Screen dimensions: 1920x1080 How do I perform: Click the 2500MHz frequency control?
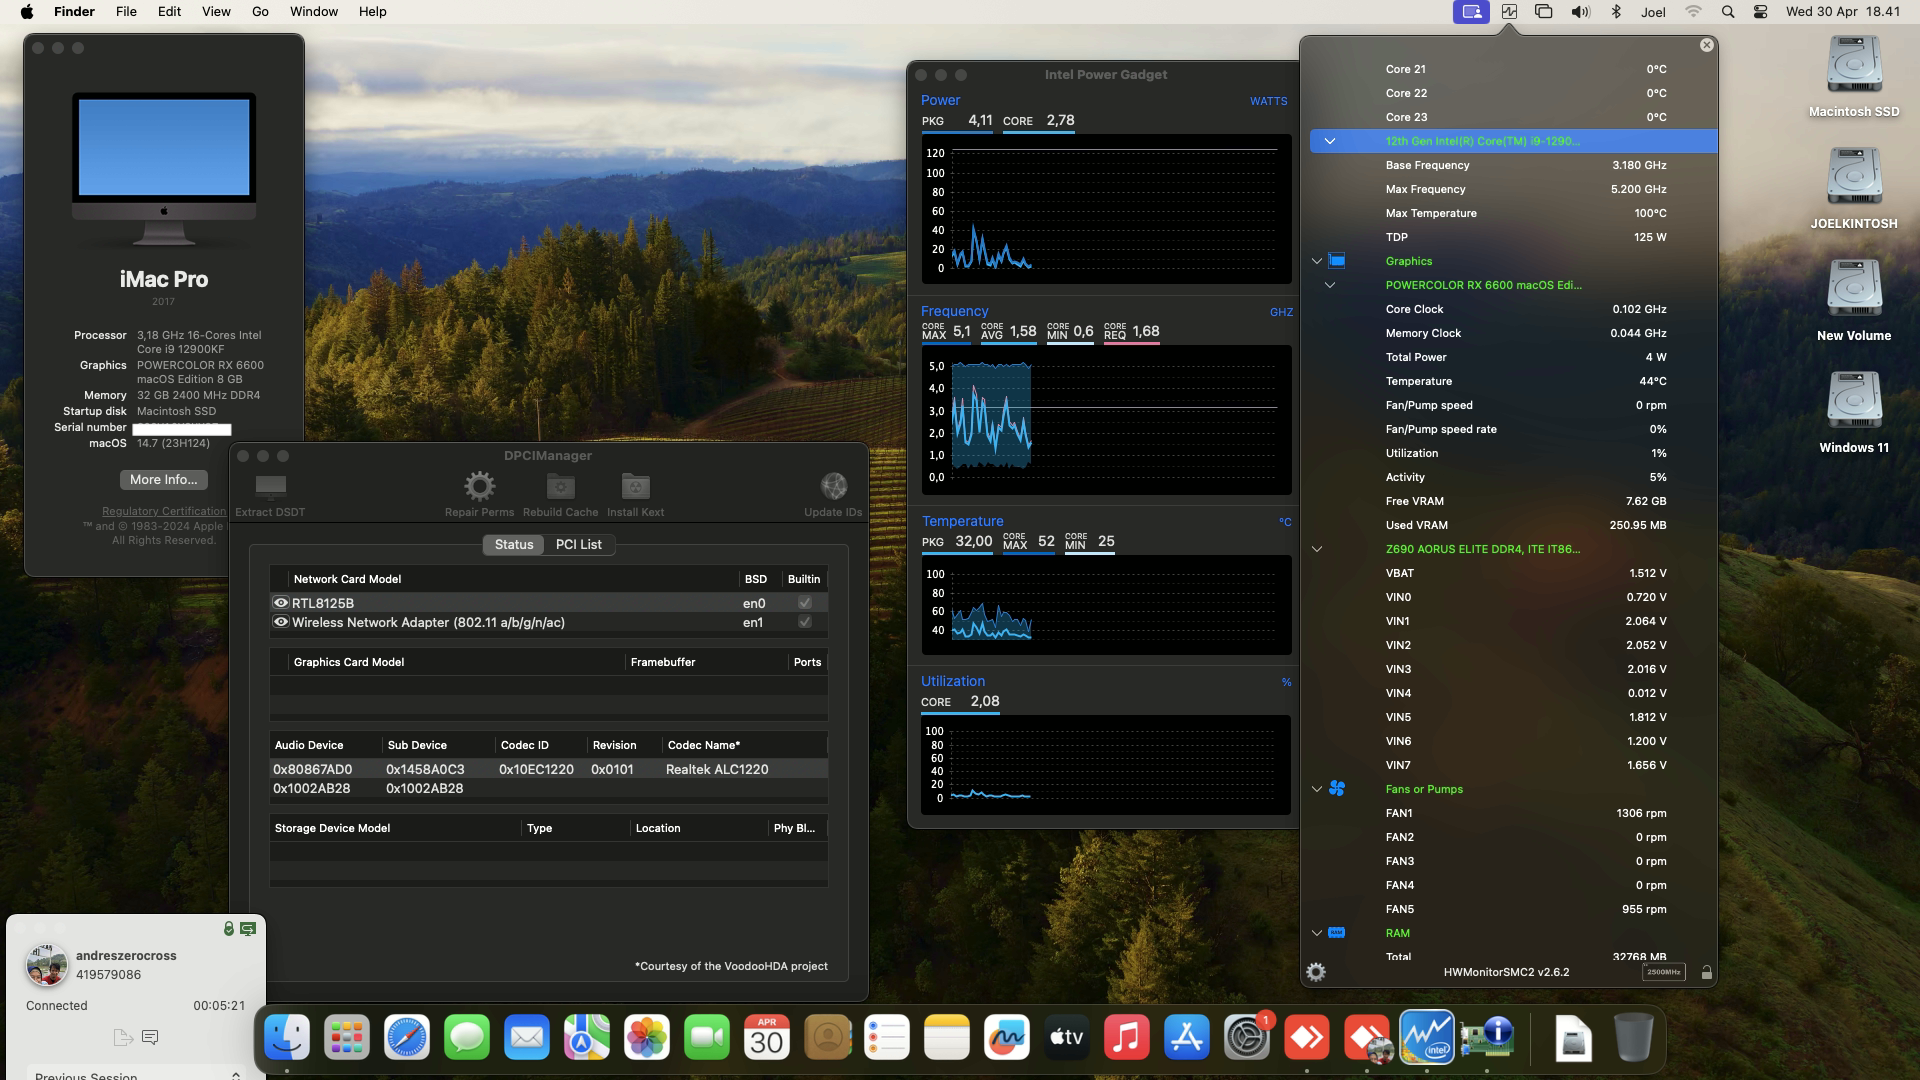click(x=1663, y=971)
